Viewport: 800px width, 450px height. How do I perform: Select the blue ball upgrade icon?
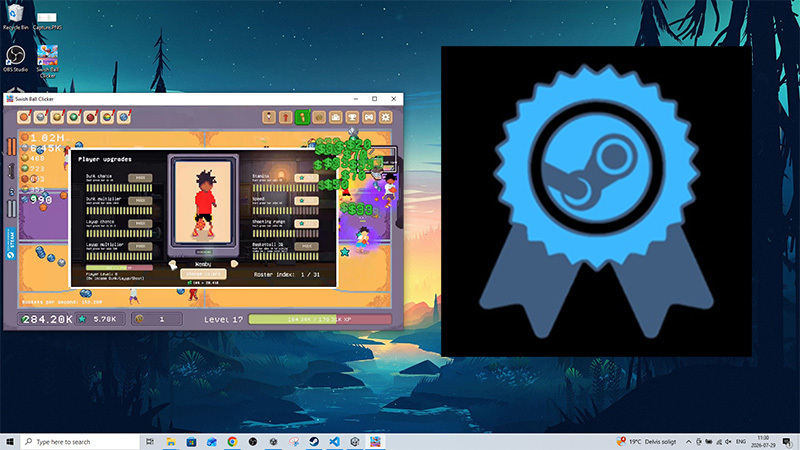124,117
